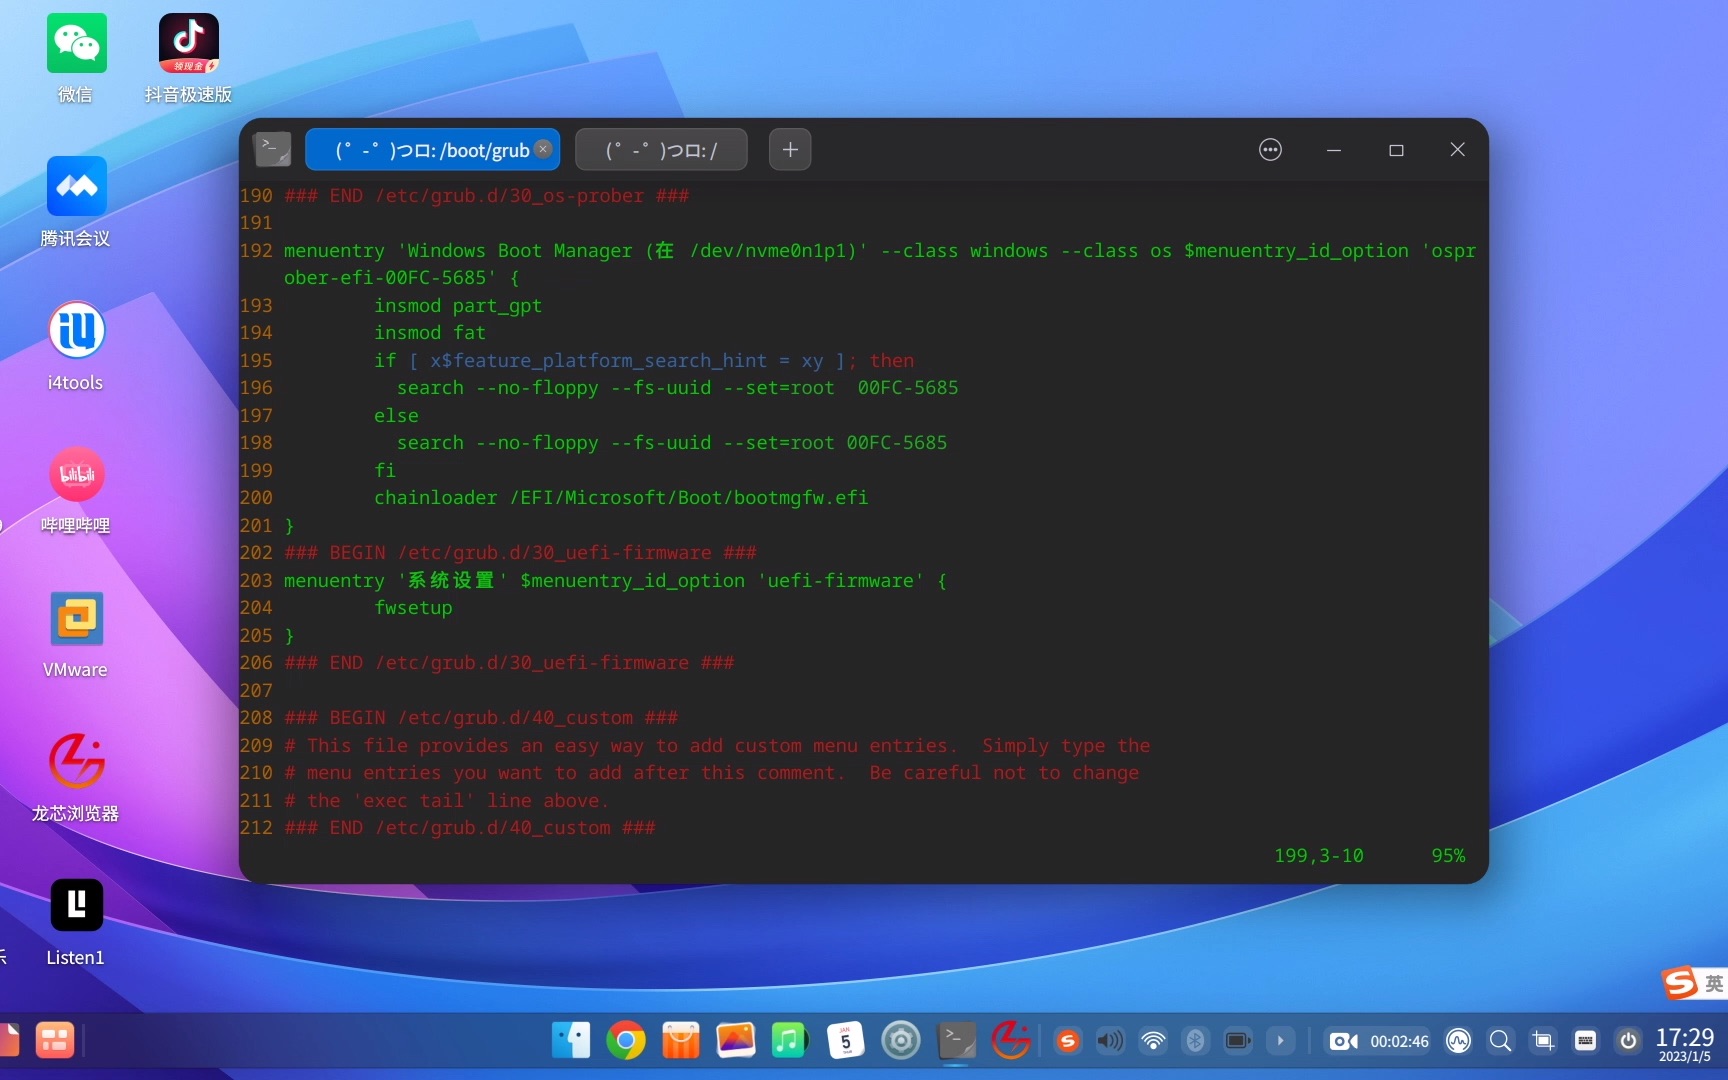Launch i4tools from the desktop

[x=76, y=331]
